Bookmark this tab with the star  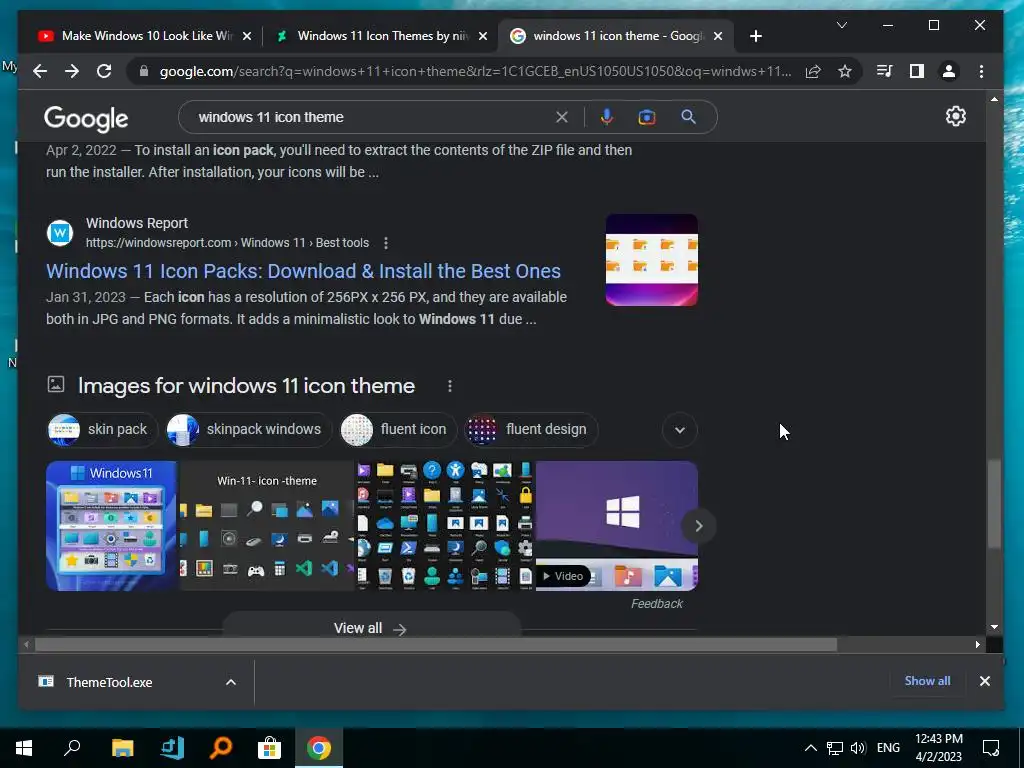(x=845, y=71)
